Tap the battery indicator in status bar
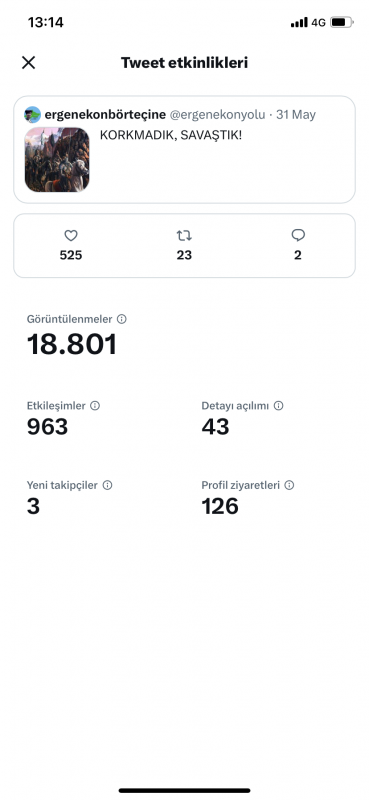This screenshot has width=369, height=800. (x=341, y=22)
